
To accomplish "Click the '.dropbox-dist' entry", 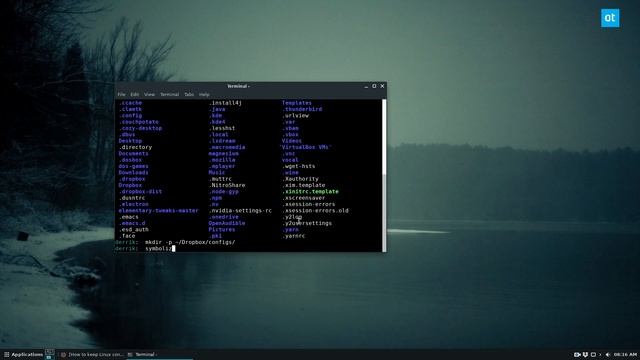I will 140,191.
